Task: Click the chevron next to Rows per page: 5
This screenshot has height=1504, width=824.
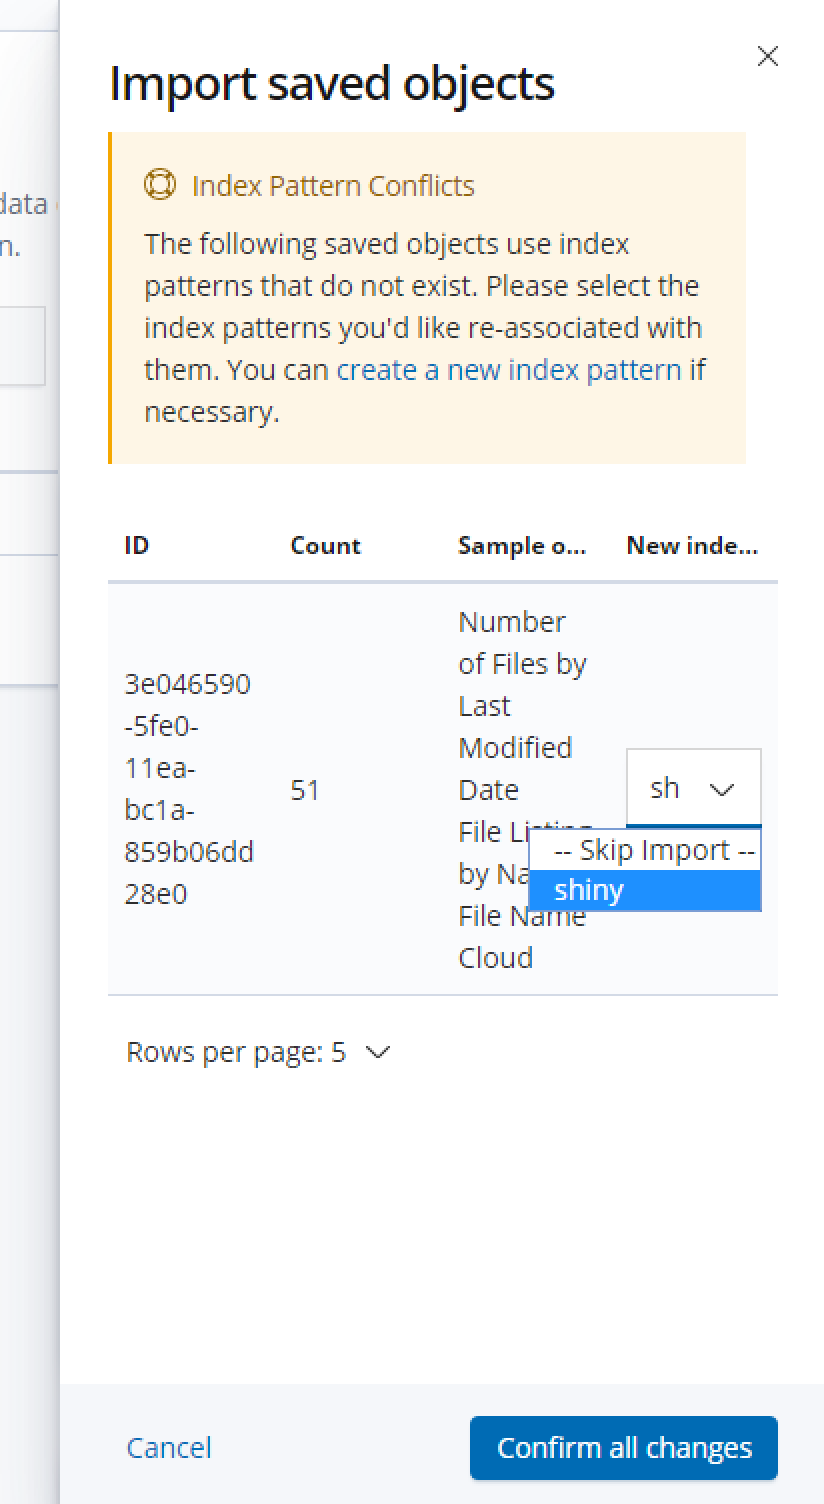Action: [378, 1052]
